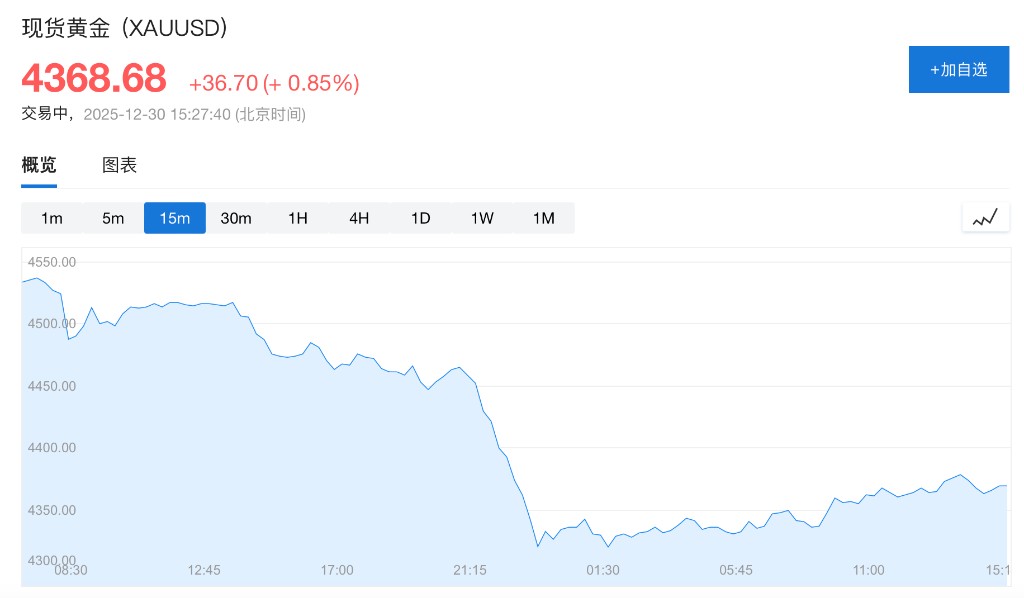Add XAUUSD to watchlist with 加自选
Image resolution: width=1024 pixels, height=598 pixels.
958,69
